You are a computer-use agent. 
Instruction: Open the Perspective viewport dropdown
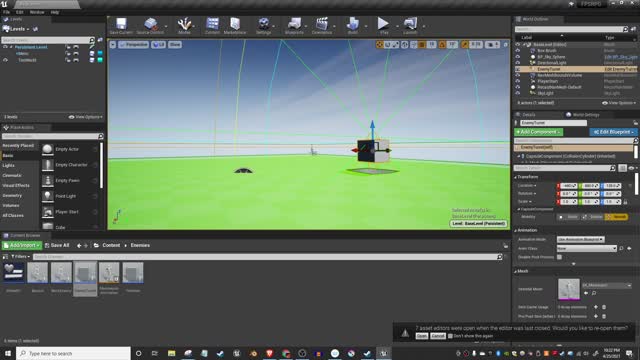pyautogui.click(x=133, y=44)
